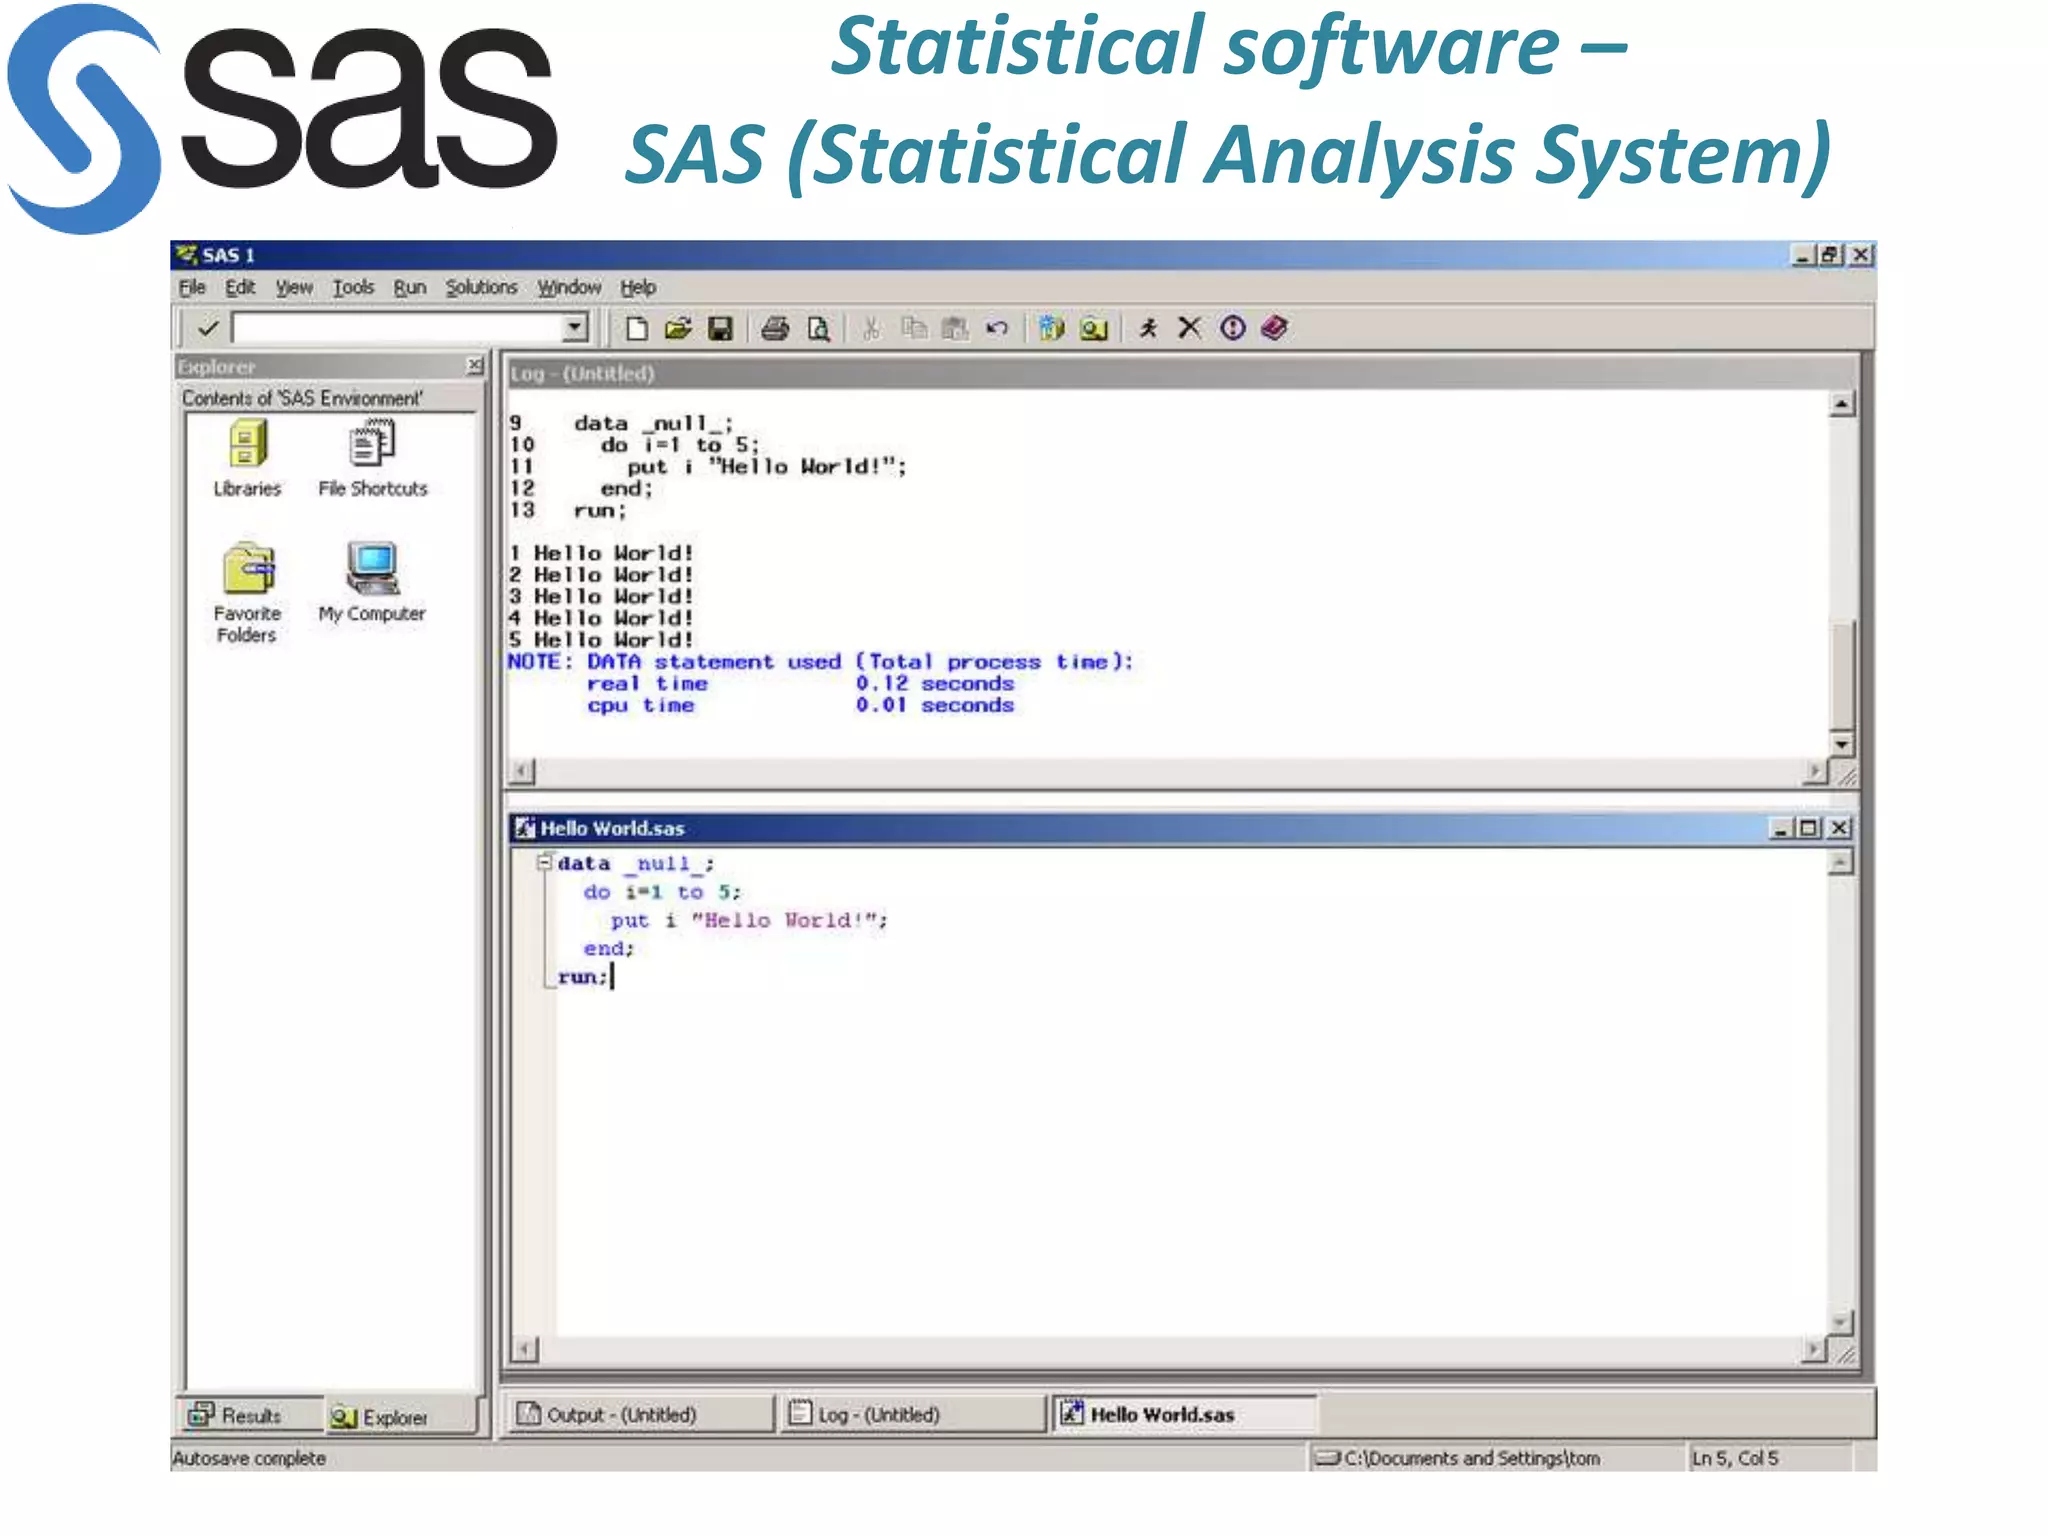This screenshot has width=2048, height=1536.
Task: Select the Output - (Untitled) window tab
Action: tap(640, 1415)
